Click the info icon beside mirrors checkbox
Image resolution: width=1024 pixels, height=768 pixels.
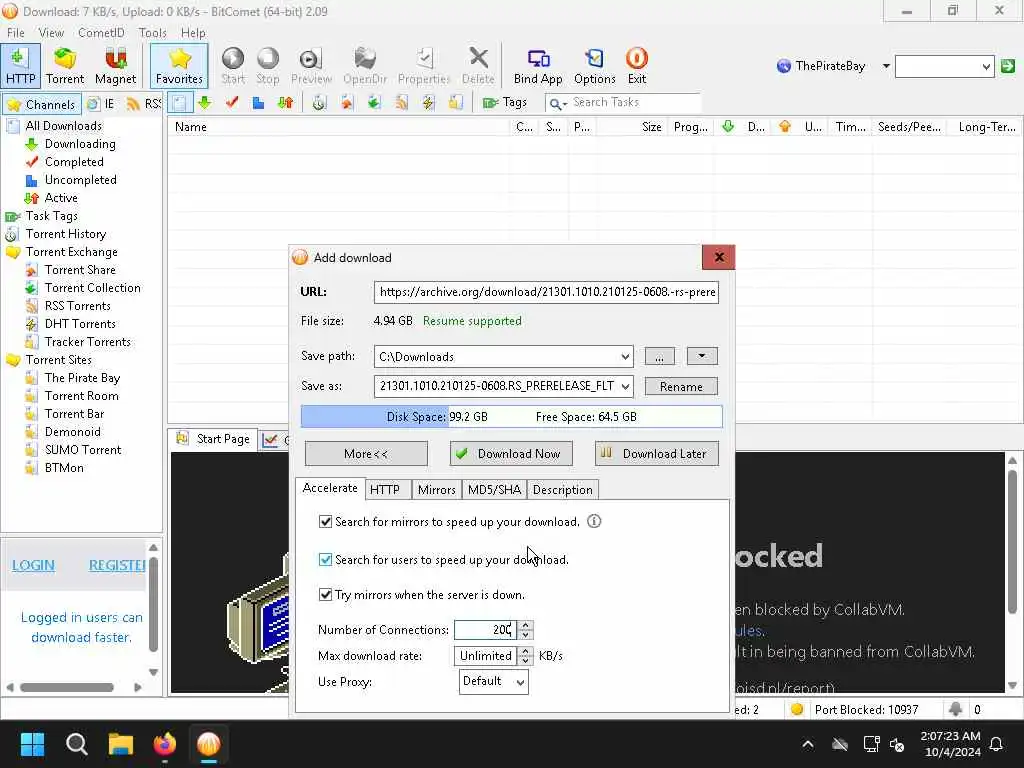[x=594, y=521]
